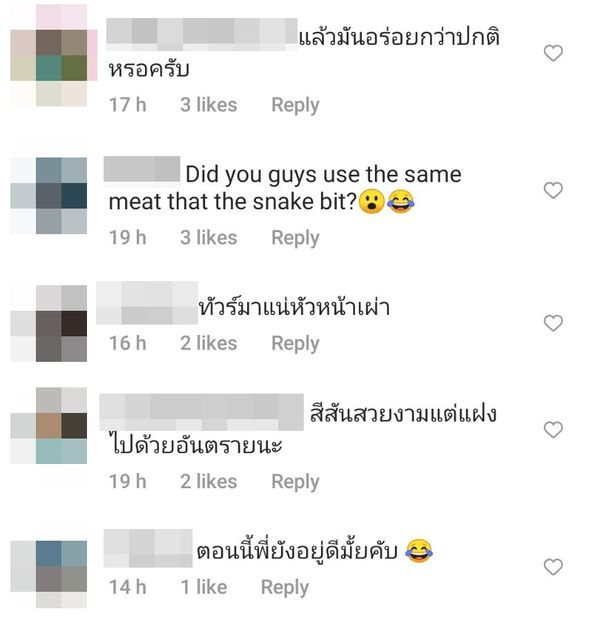
Task: View 1 like on 14 h comment
Action: click(x=204, y=588)
